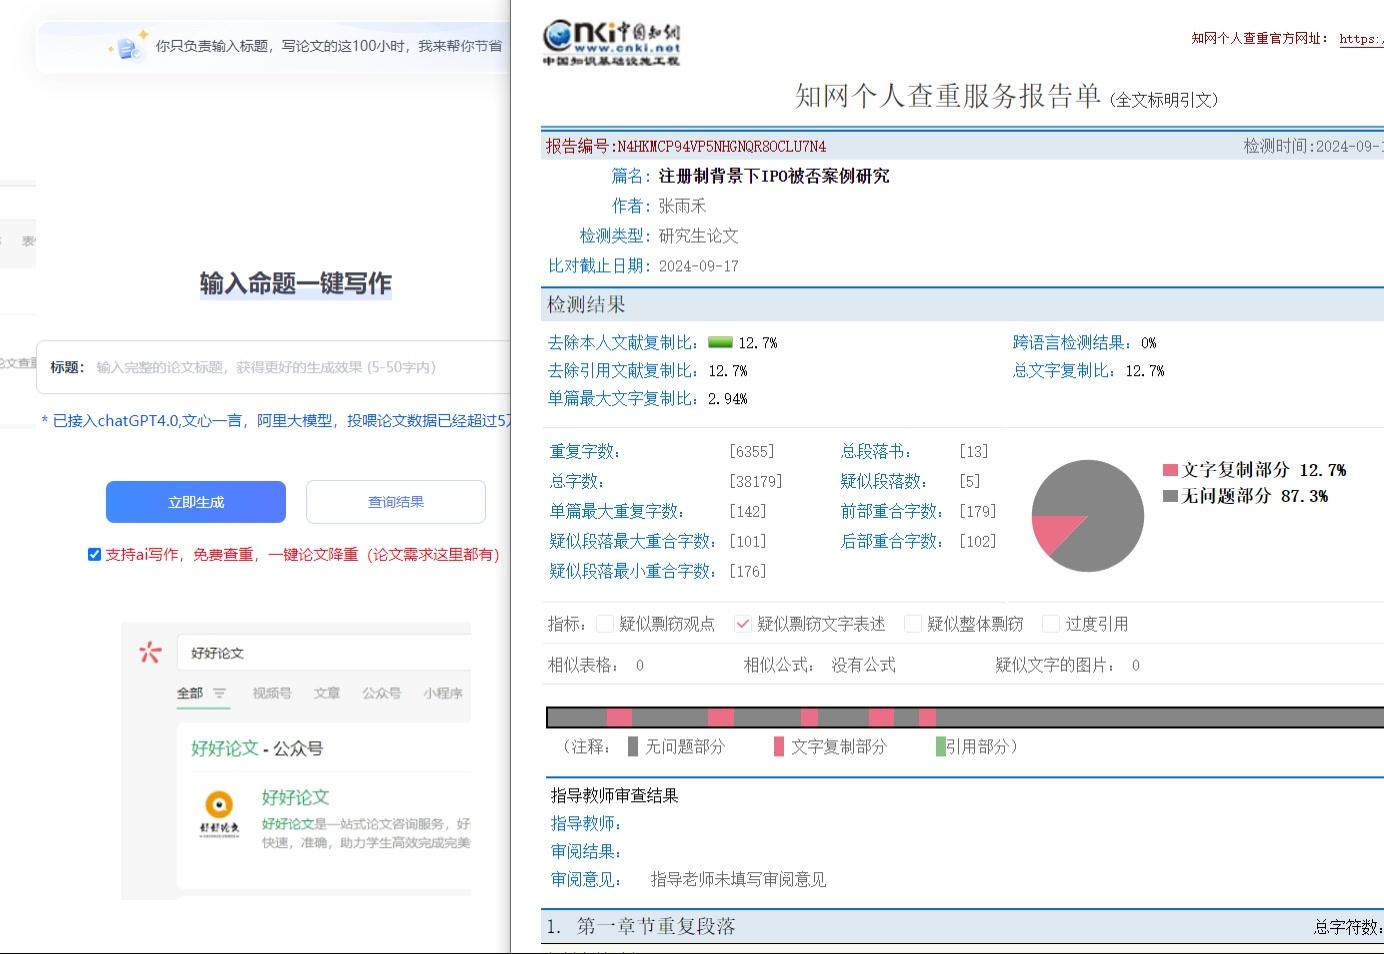This screenshot has height=954, width=1384.
Task: Open the filter icon next to 全部 tab
Action: click(220, 693)
